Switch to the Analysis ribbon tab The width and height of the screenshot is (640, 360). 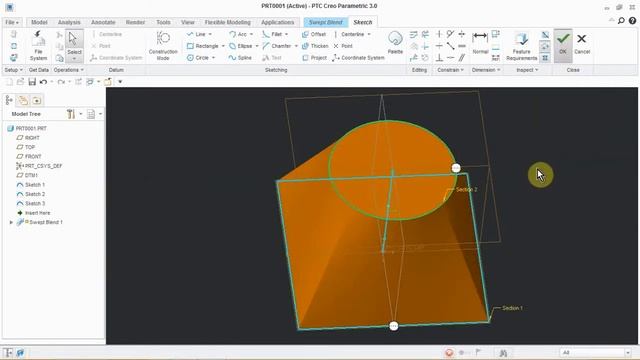[x=69, y=22]
